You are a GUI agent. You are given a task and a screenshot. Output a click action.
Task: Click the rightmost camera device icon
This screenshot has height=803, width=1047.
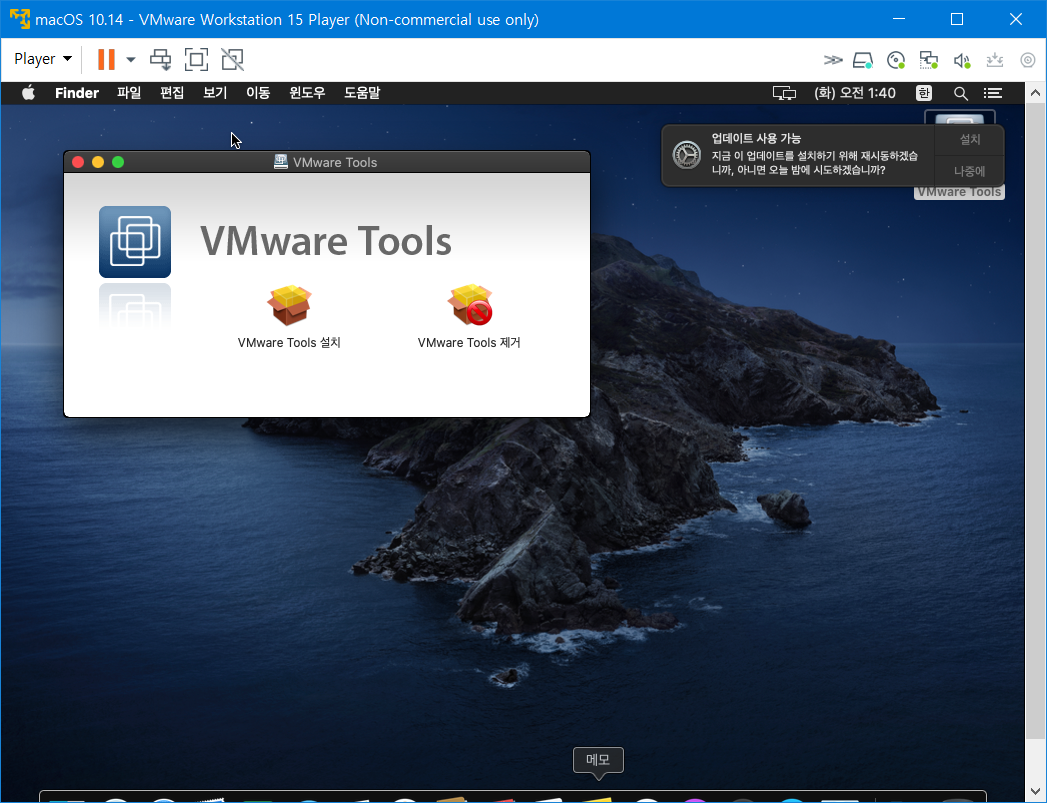coord(1028,60)
